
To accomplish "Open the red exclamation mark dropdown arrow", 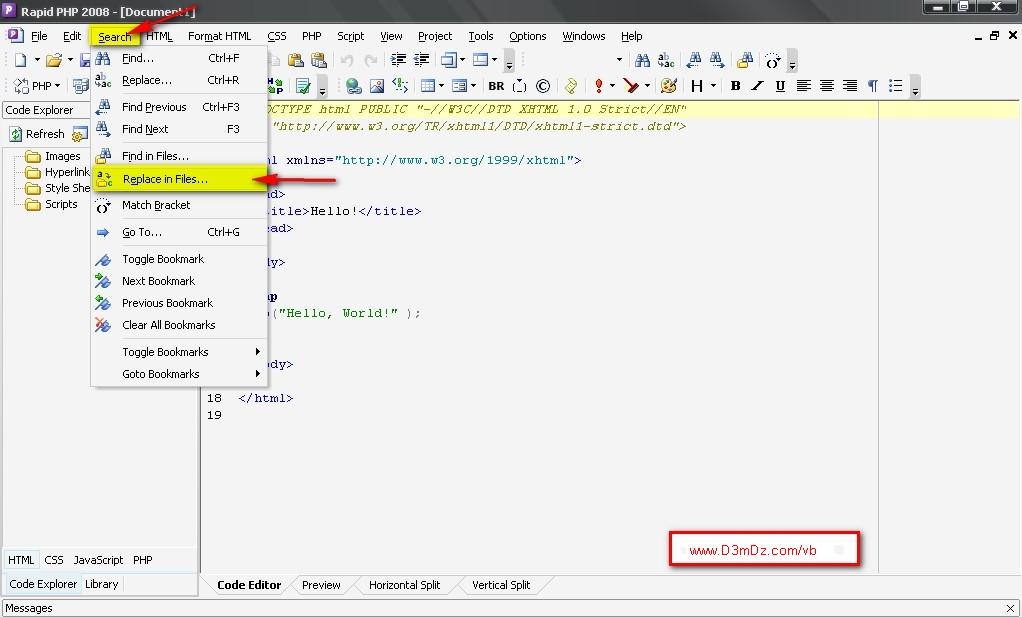I will [612, 85].
